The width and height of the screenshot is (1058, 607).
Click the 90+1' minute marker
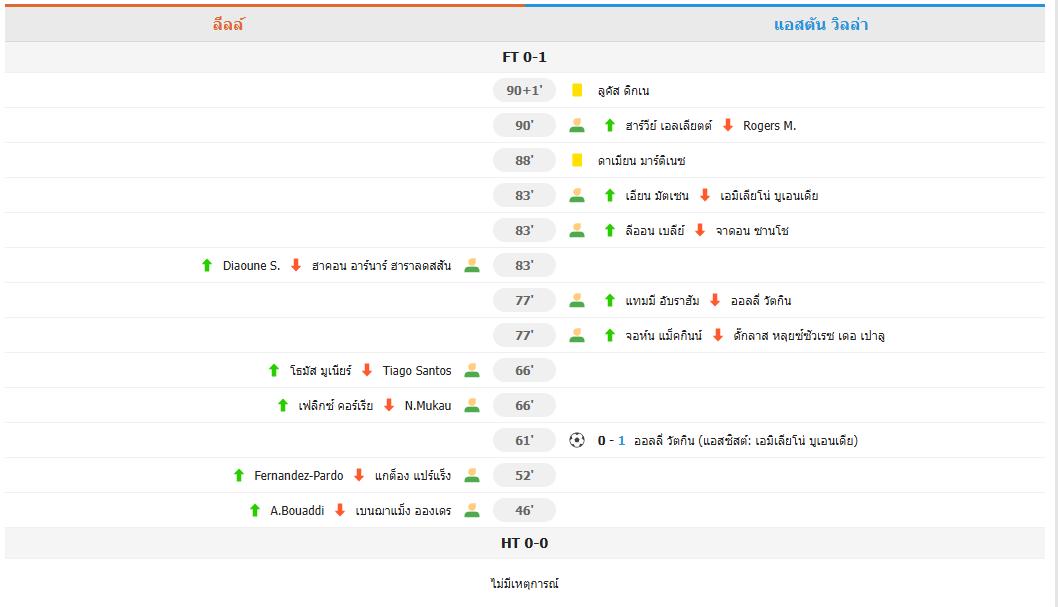(x=524, y=90)
